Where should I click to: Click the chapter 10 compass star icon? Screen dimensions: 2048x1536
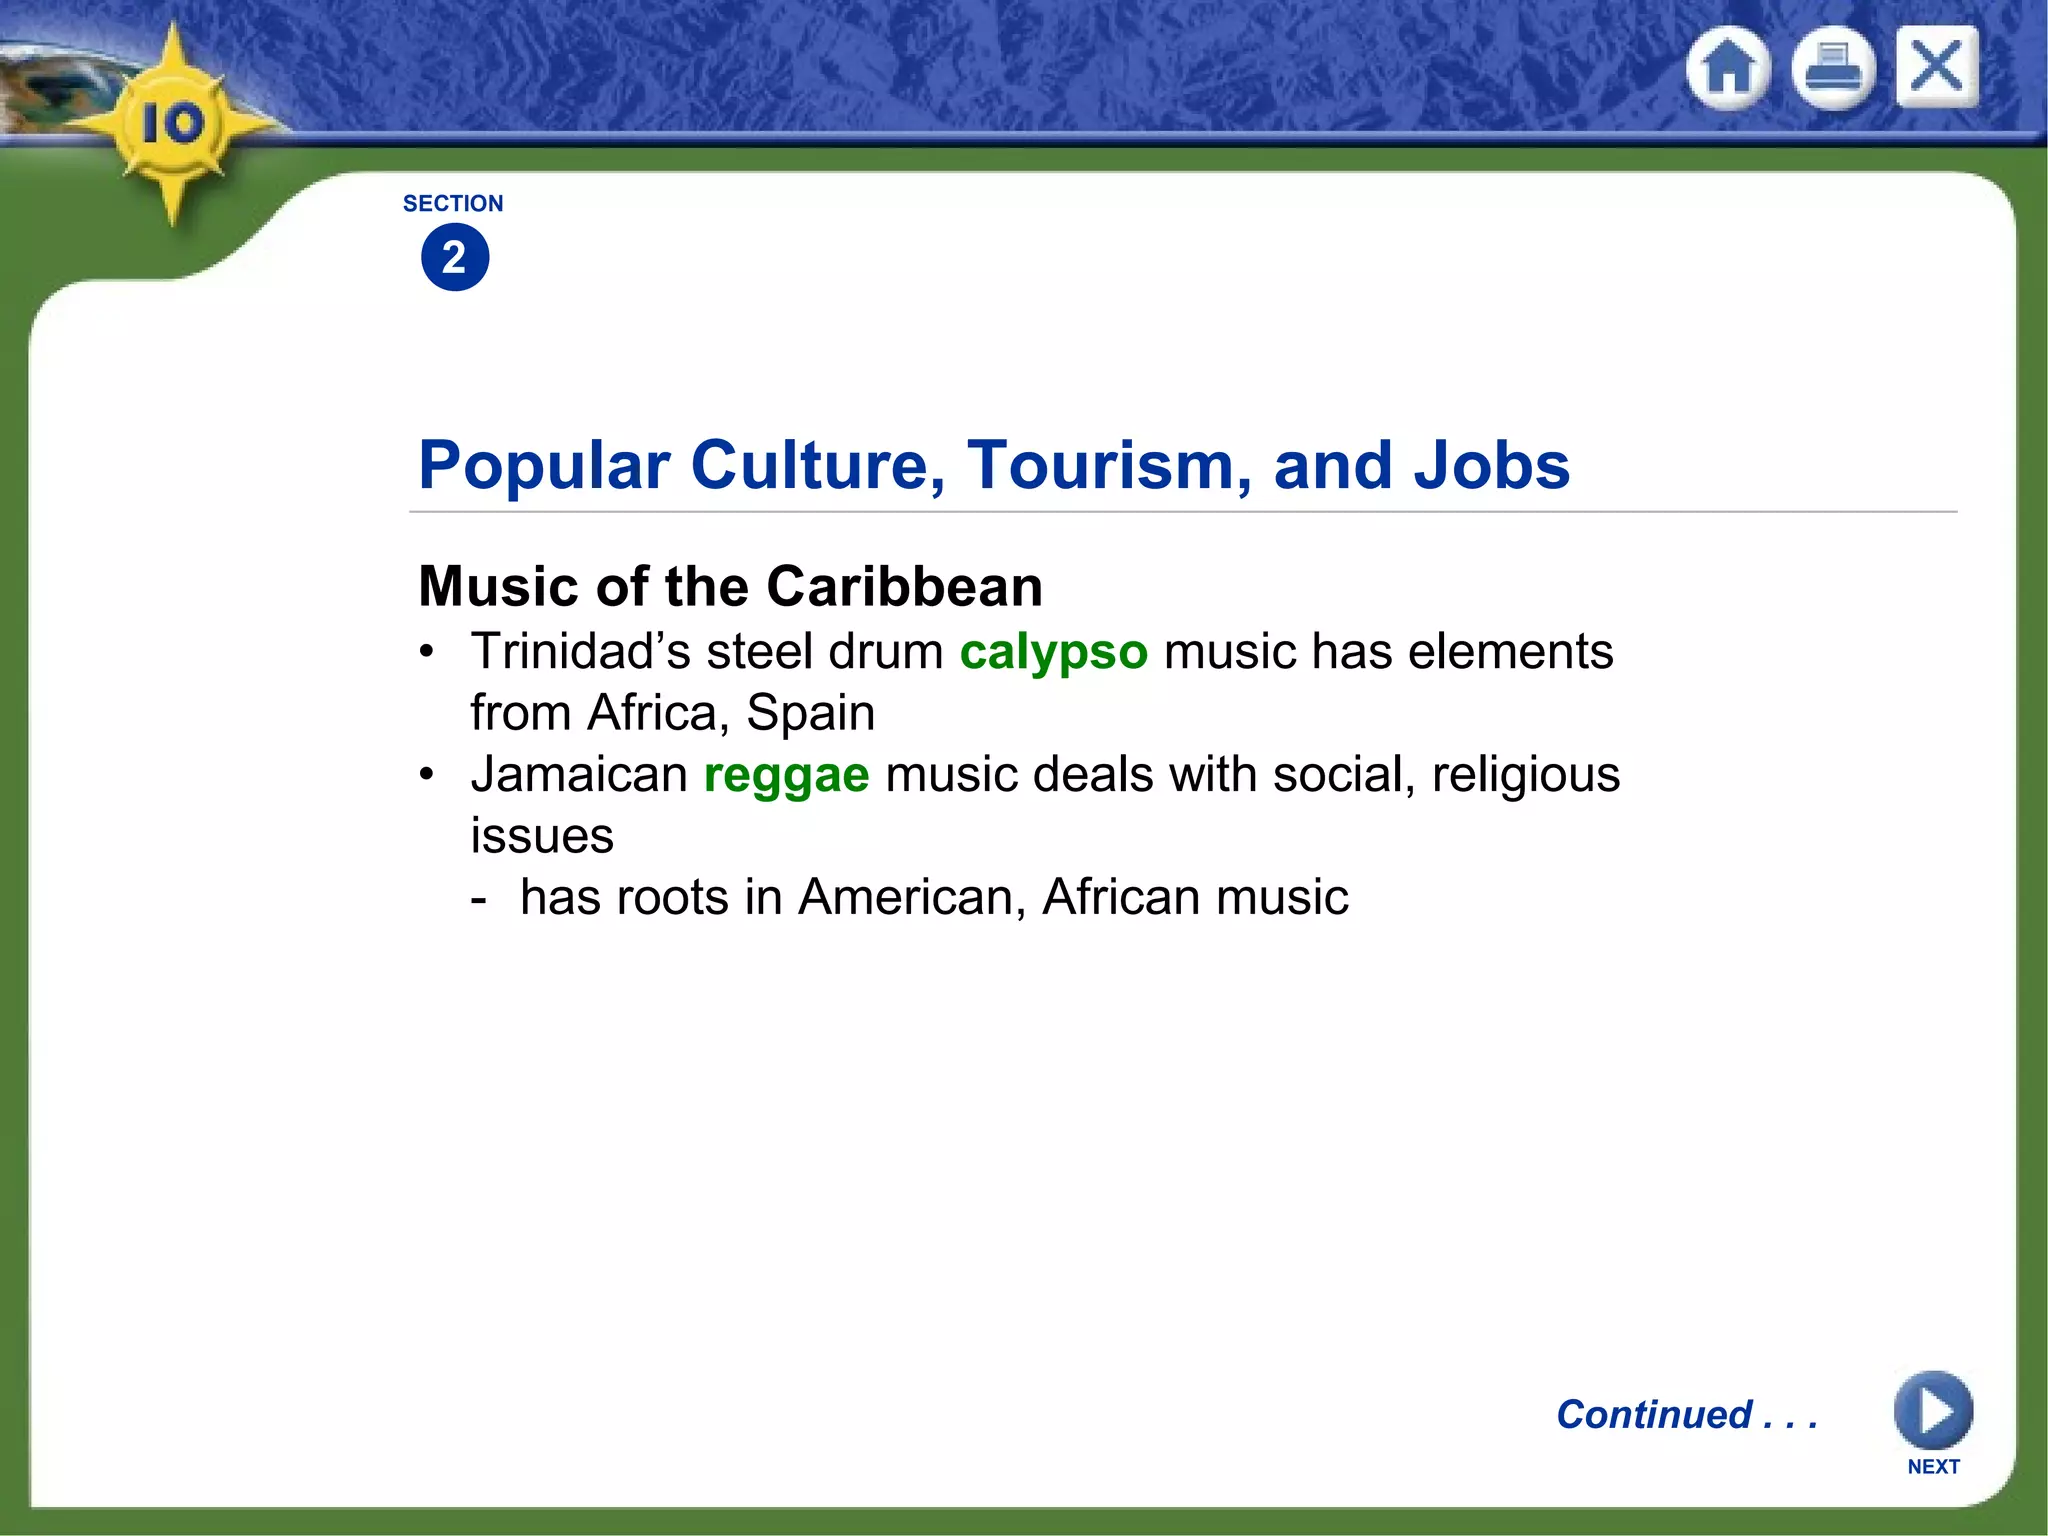[x=172, y=124]
